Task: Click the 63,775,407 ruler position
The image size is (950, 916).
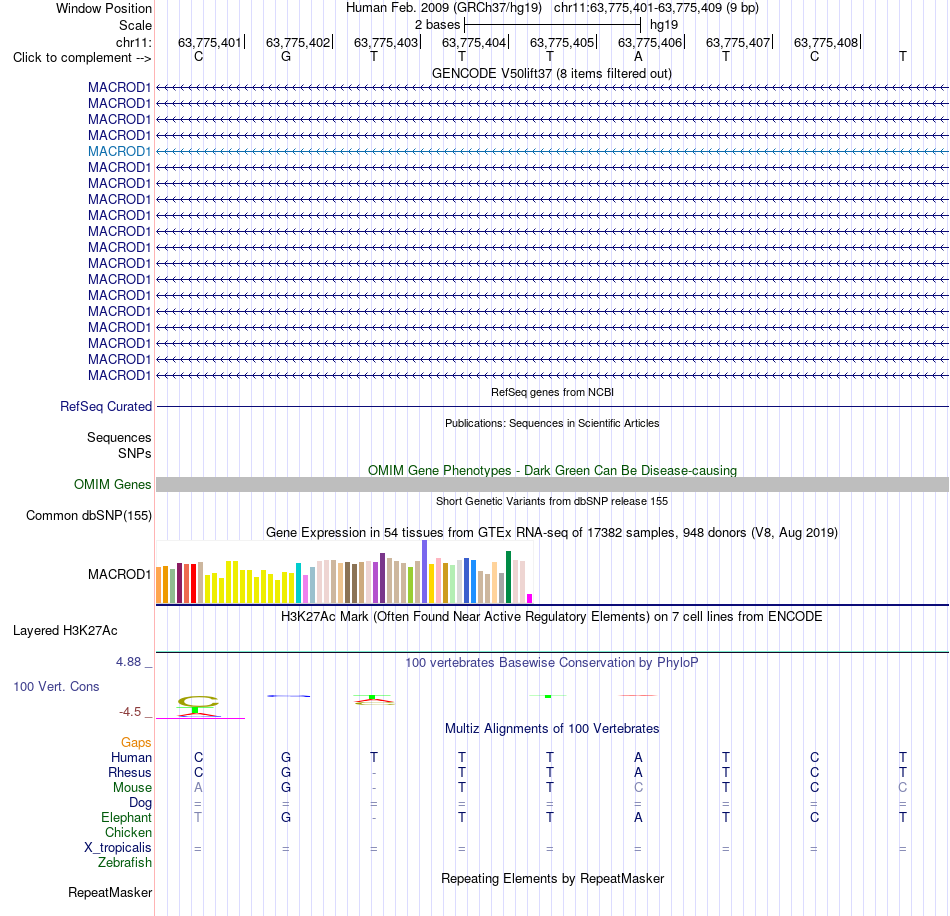Action: coord(738,42)
